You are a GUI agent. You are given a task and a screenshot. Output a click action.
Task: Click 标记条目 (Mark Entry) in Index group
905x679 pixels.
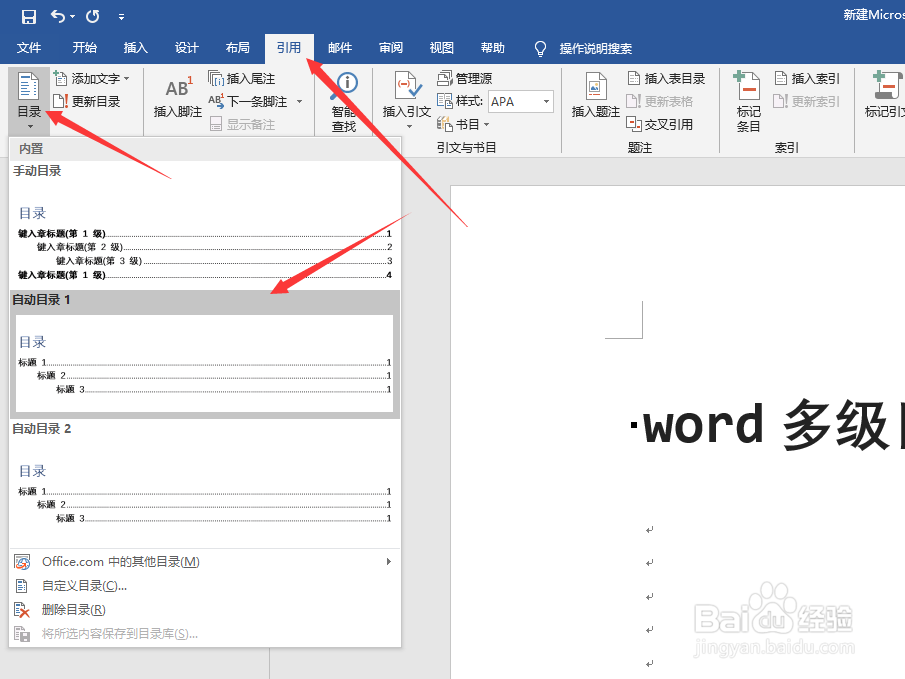(x=747, y=95)
